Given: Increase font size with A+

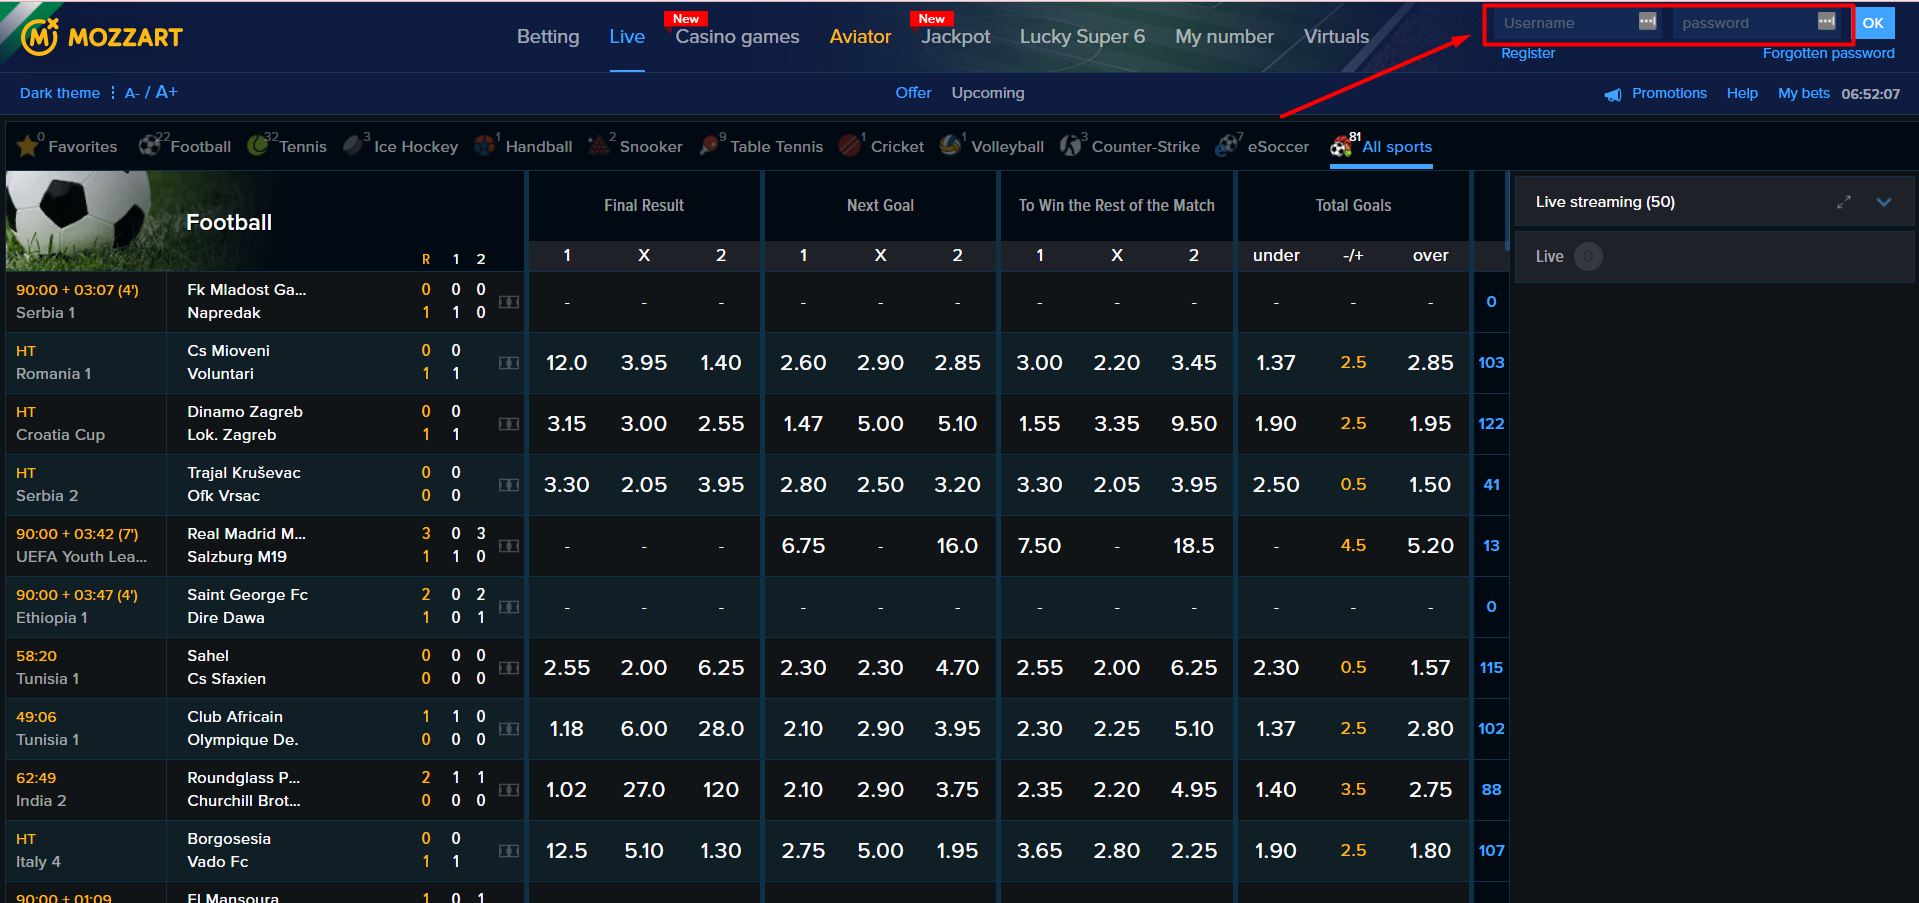Looking at the screenshot, I should [x=167, y=92].
